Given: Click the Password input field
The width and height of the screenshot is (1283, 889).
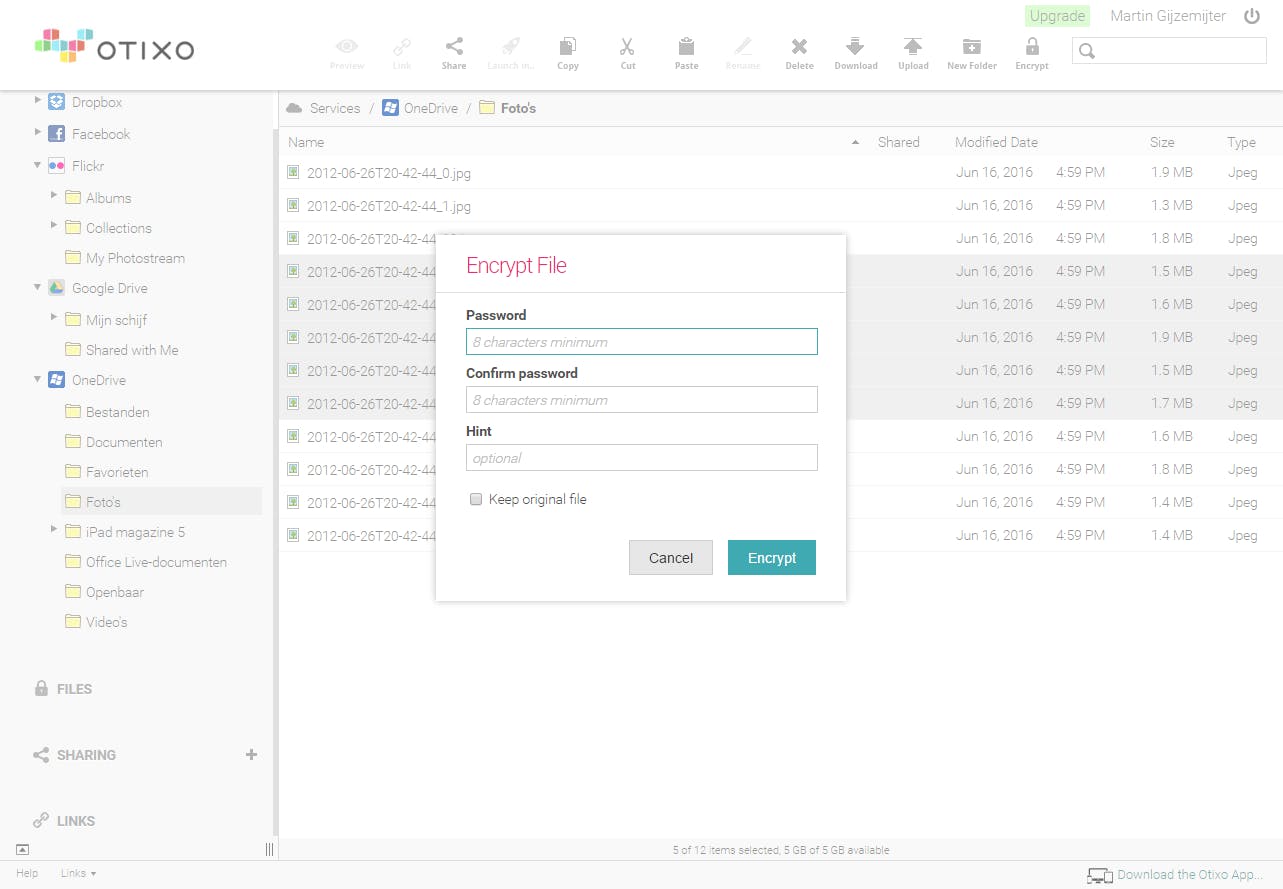Looking at the screenshot, I should (641, 342).
